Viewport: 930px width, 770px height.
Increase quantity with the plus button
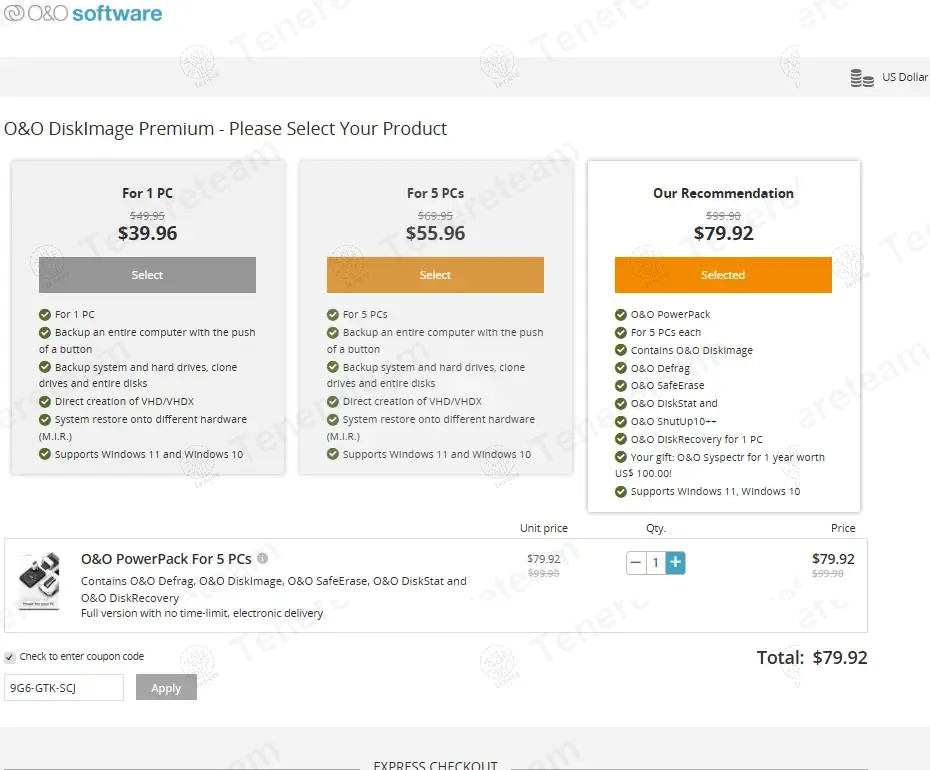pyautogui.click(x=676, y=563)
